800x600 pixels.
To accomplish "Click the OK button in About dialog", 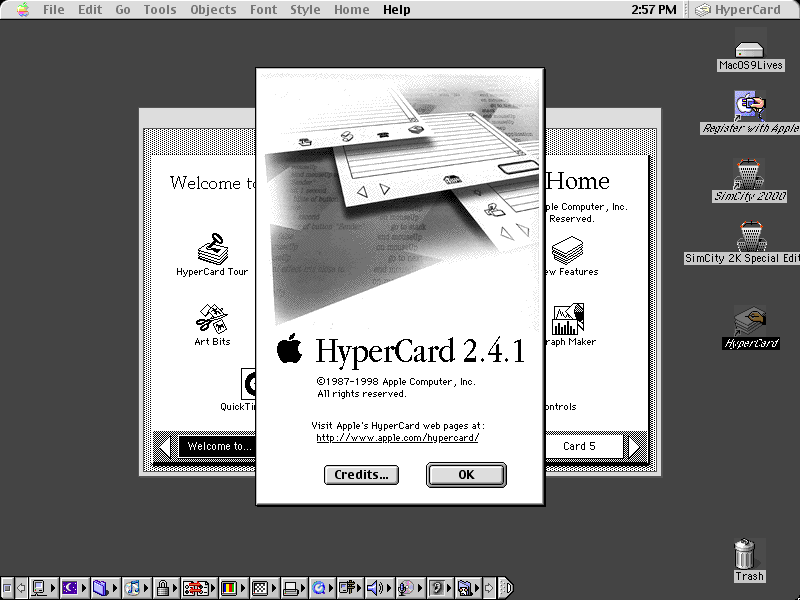I will click(466, 475).
